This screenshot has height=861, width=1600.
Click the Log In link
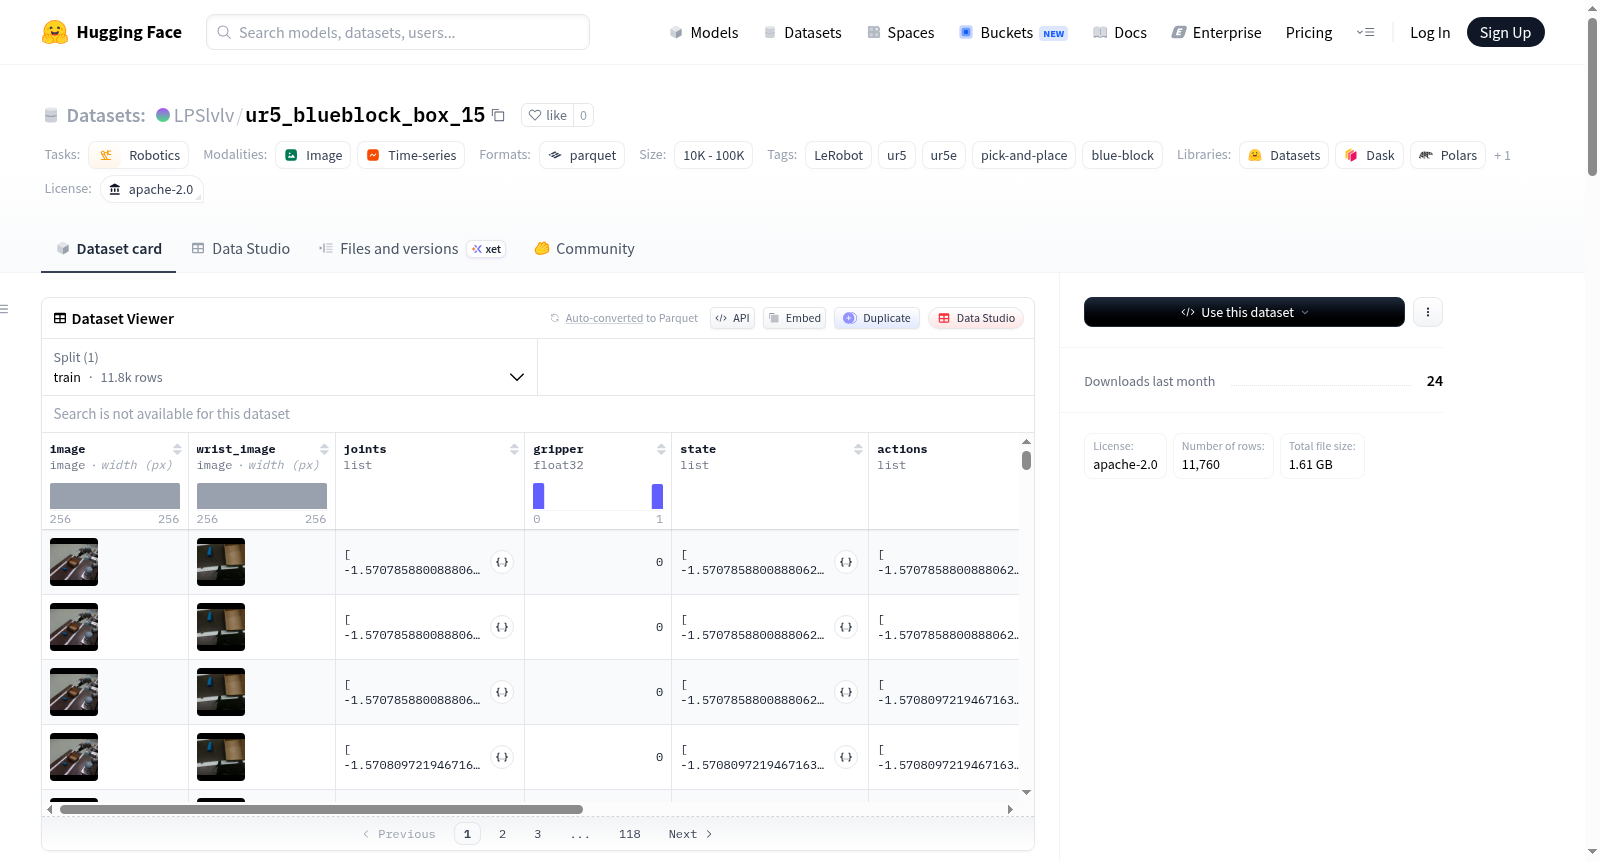click(x=1430, y=32)
